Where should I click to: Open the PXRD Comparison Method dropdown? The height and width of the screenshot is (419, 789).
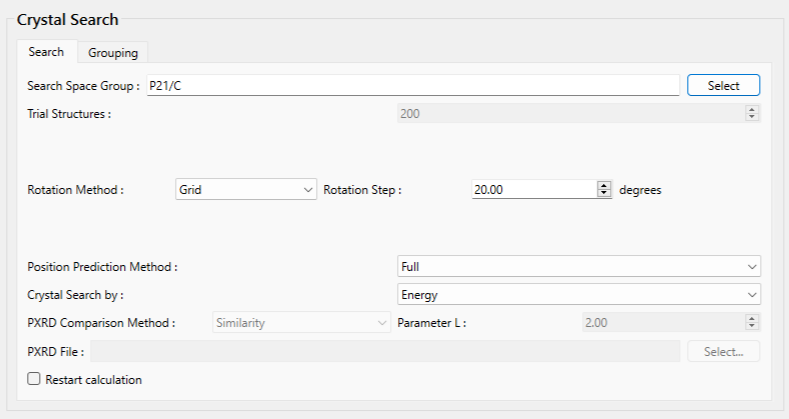pos(300,322)
